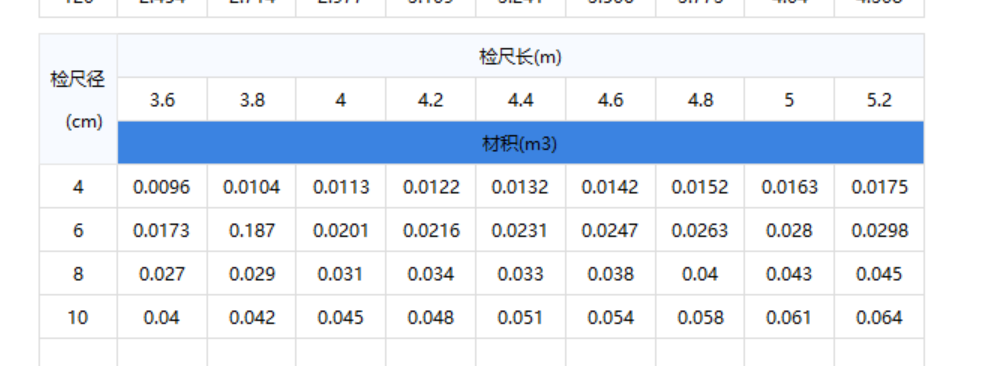Image resolution: width=1005 pixels, height=366 pixels.
Task: Select the cell containing 0.058
Action: point(700,317)
